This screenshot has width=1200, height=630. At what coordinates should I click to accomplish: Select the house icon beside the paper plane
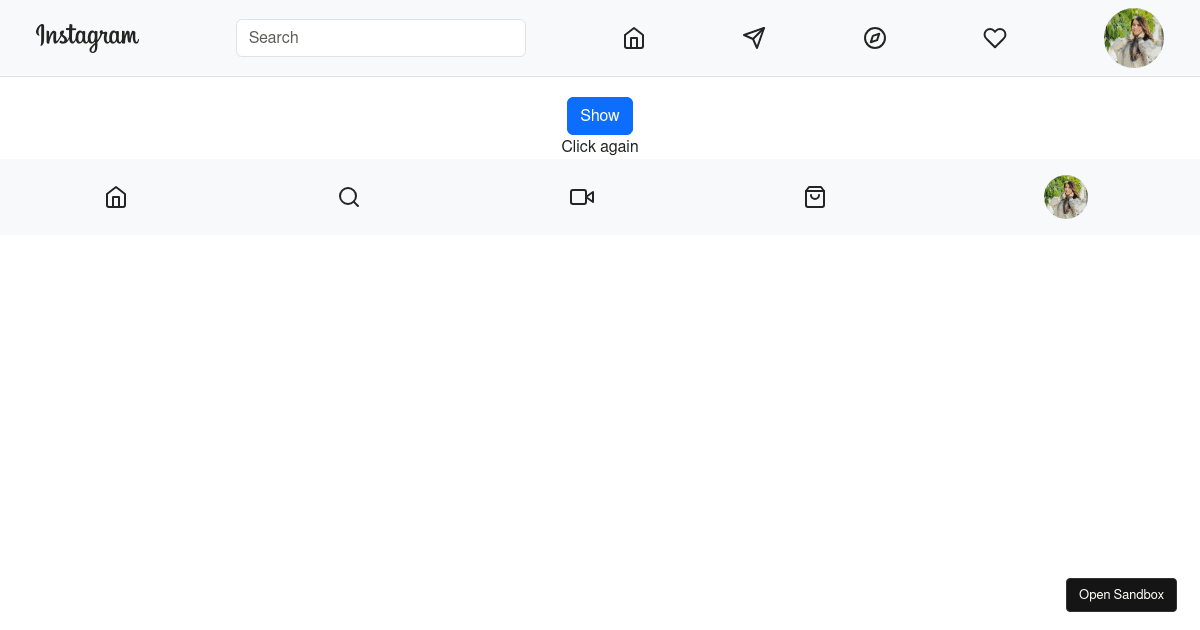634,38
